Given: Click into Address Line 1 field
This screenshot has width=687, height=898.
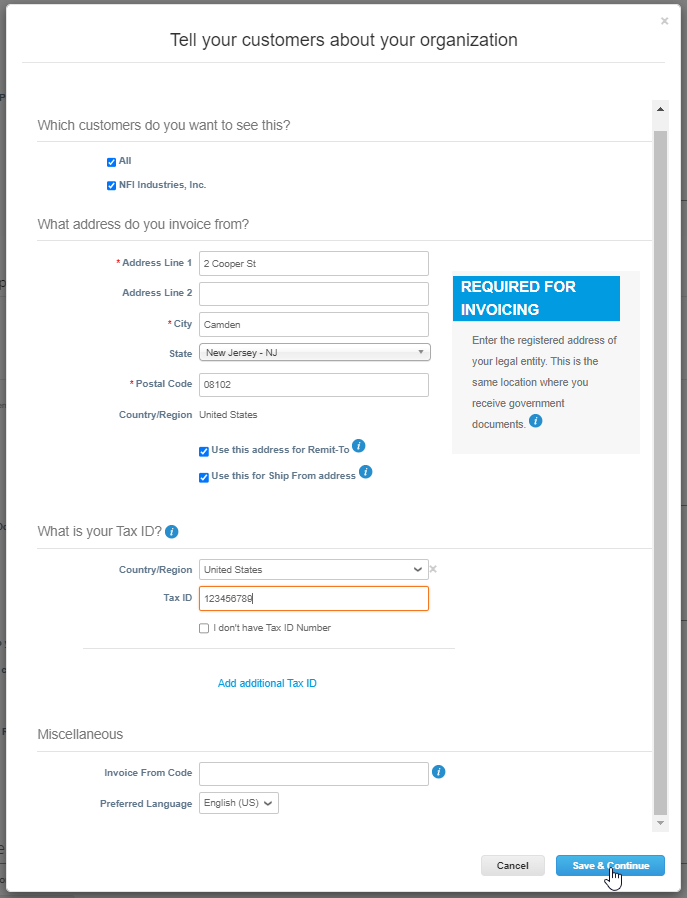Looking at the screenshot, I should [314, 263].
